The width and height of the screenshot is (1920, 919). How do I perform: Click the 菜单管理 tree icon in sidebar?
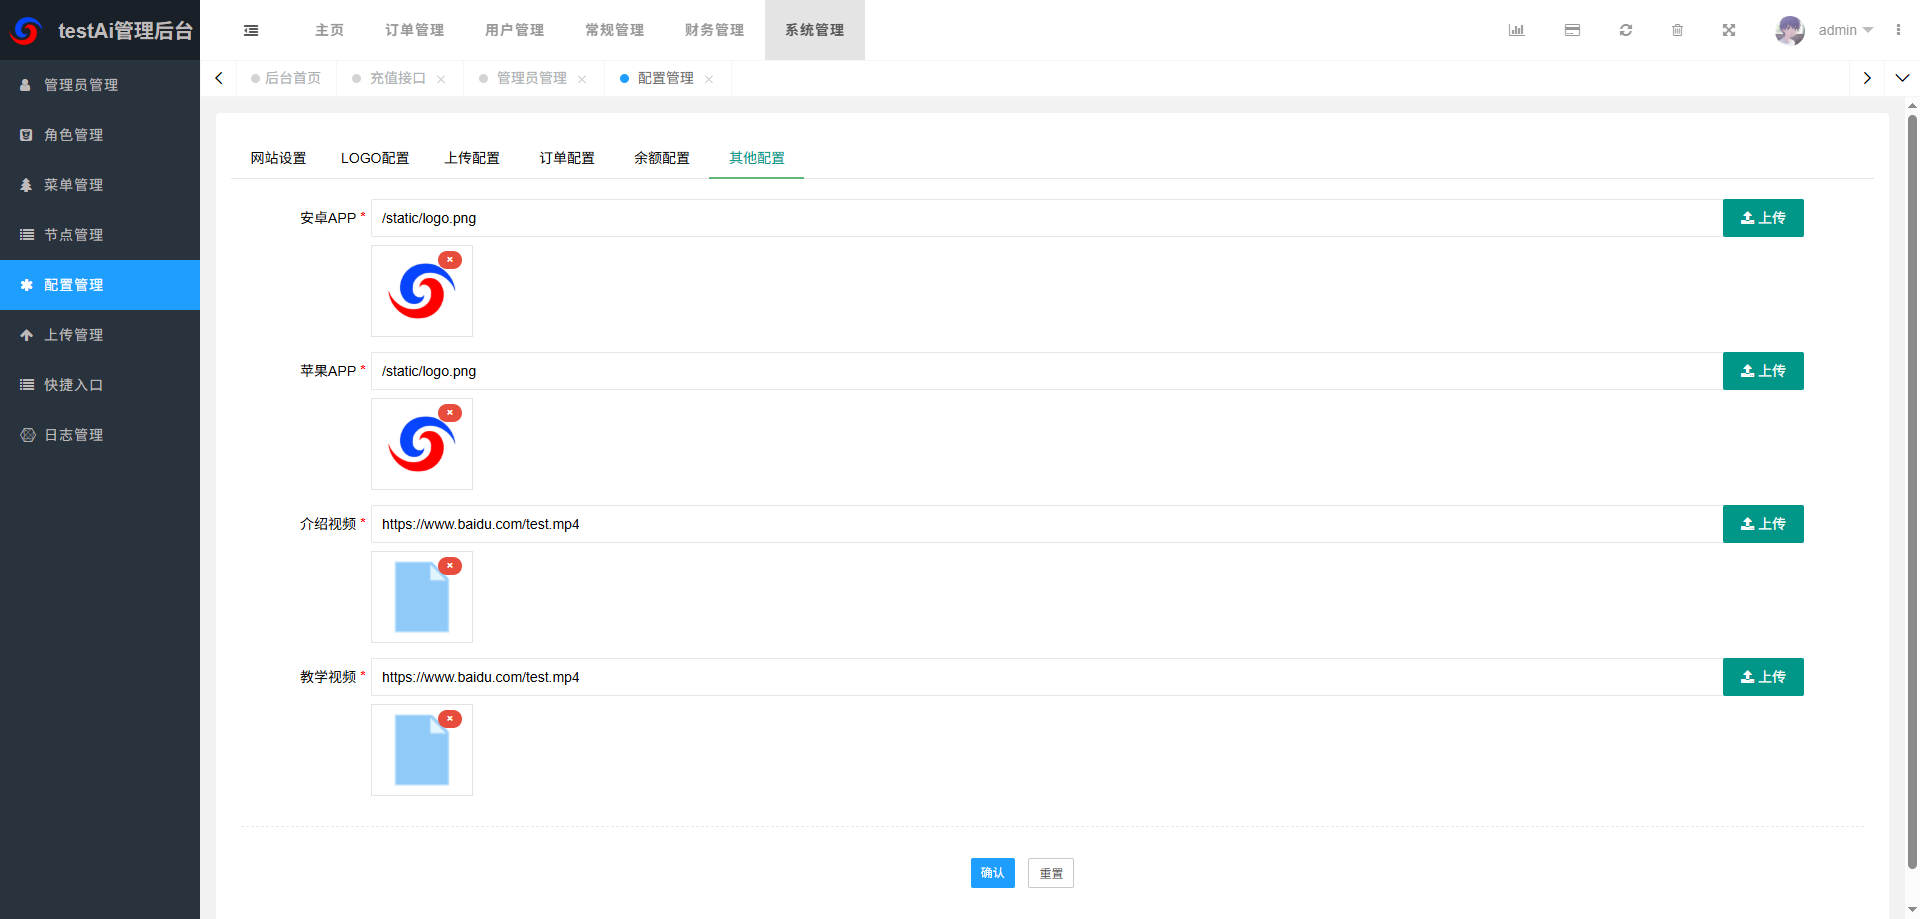tap(25, 185)
